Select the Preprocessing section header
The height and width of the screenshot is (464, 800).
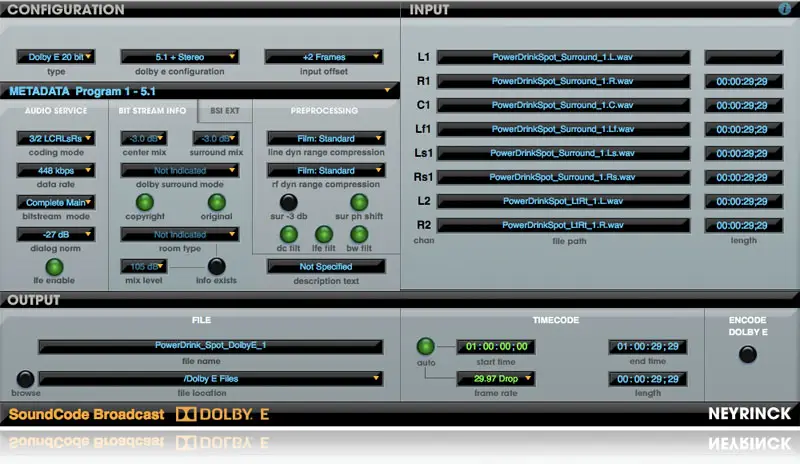pos(324,110)
